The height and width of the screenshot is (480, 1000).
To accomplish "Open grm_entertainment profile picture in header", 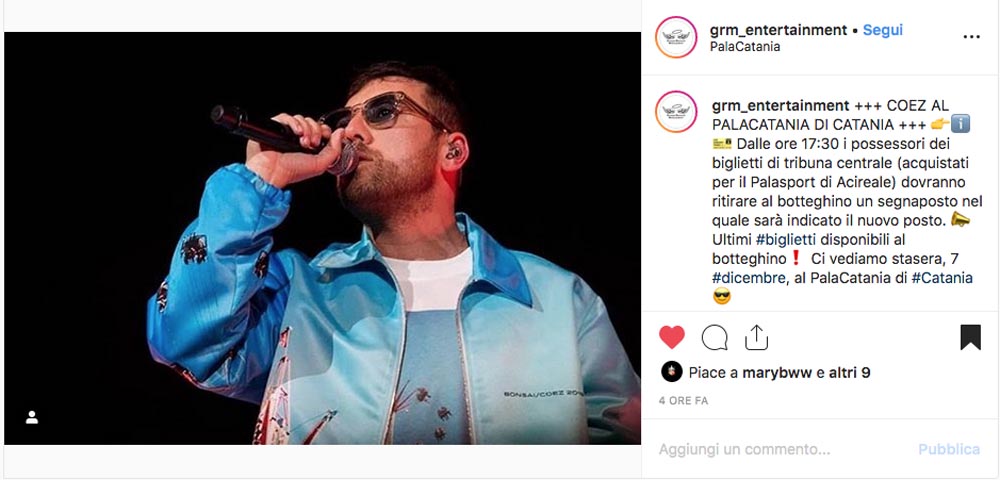I will coord(676,37).
